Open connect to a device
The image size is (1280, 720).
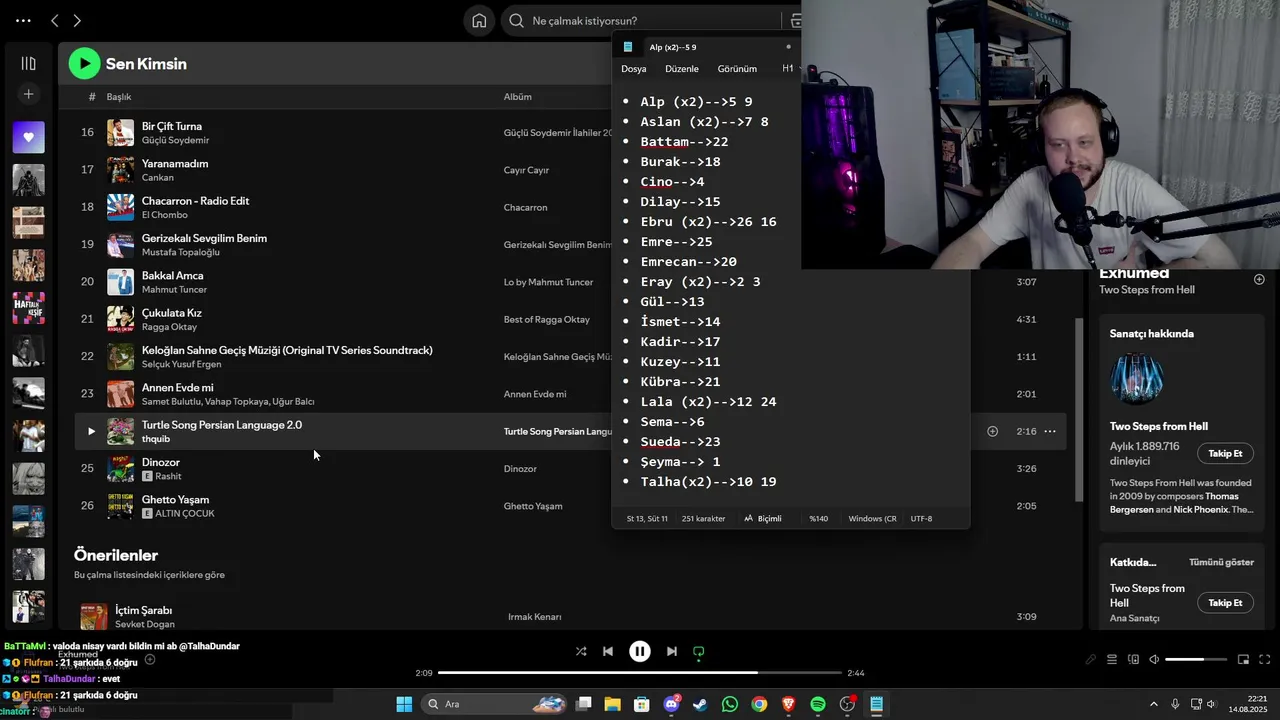pyautogui.click(x=1133, y=659)
